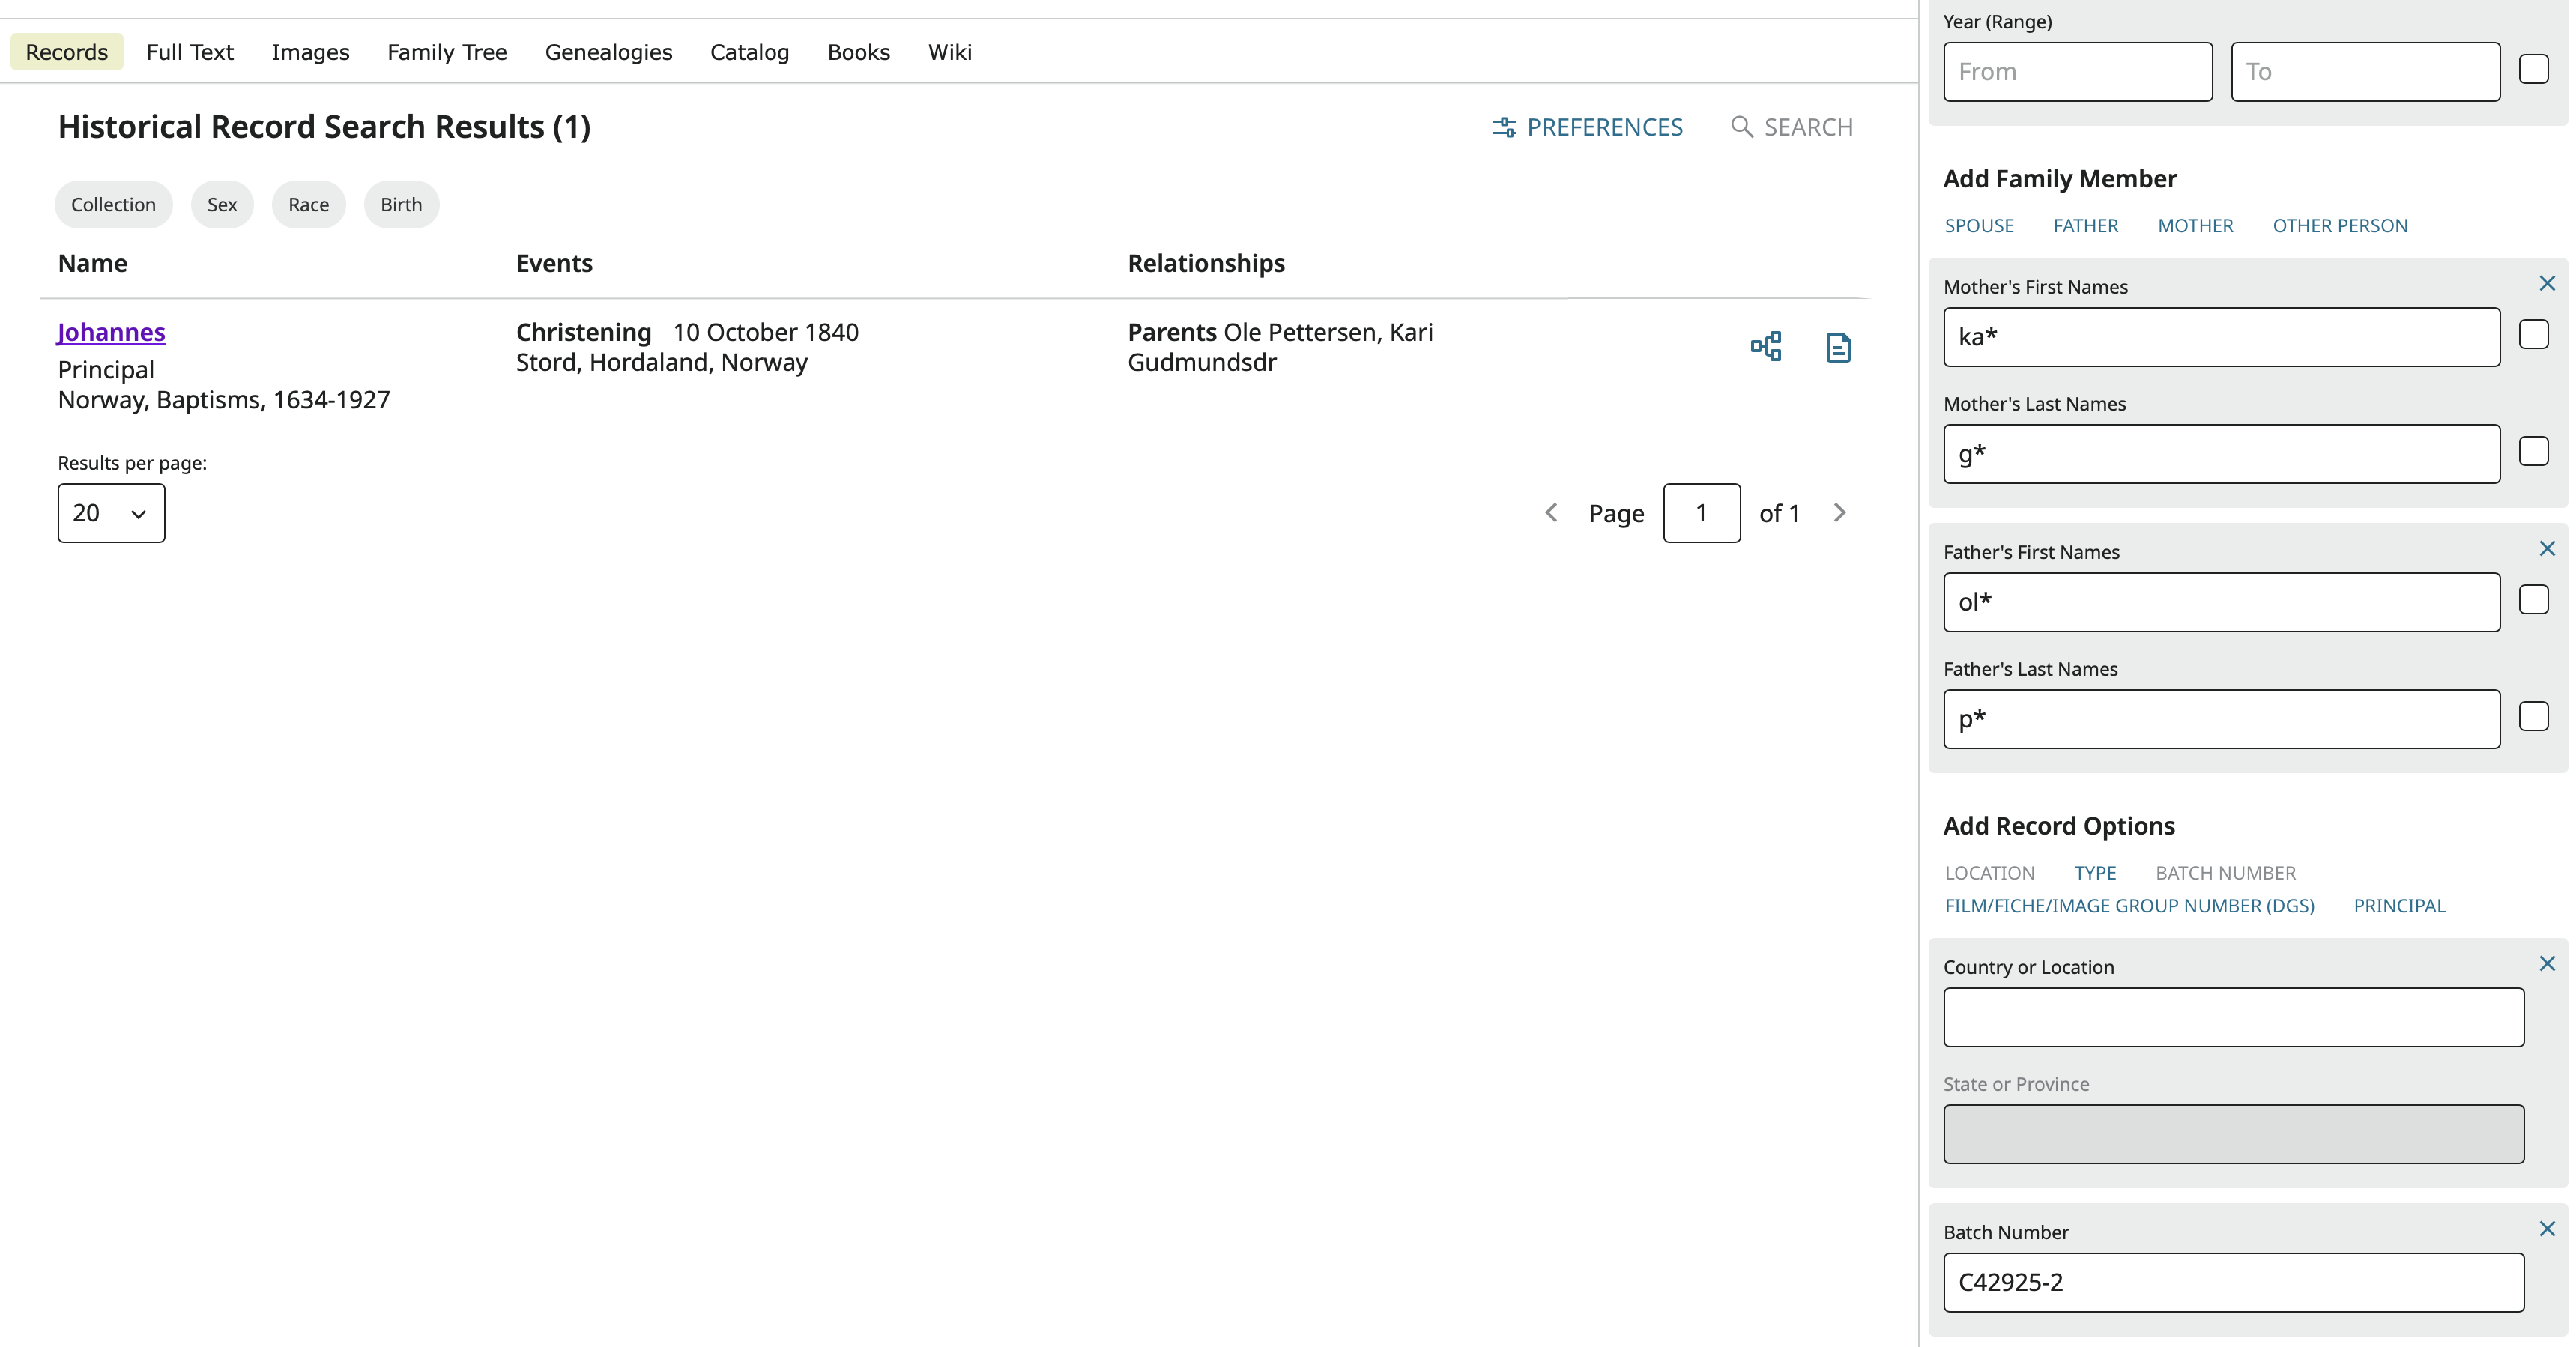The height and width of the screenshot is (1347, 2576).
Task: Click the Batch Number input containing C42925-2
Action: tap(2232, 1282)
